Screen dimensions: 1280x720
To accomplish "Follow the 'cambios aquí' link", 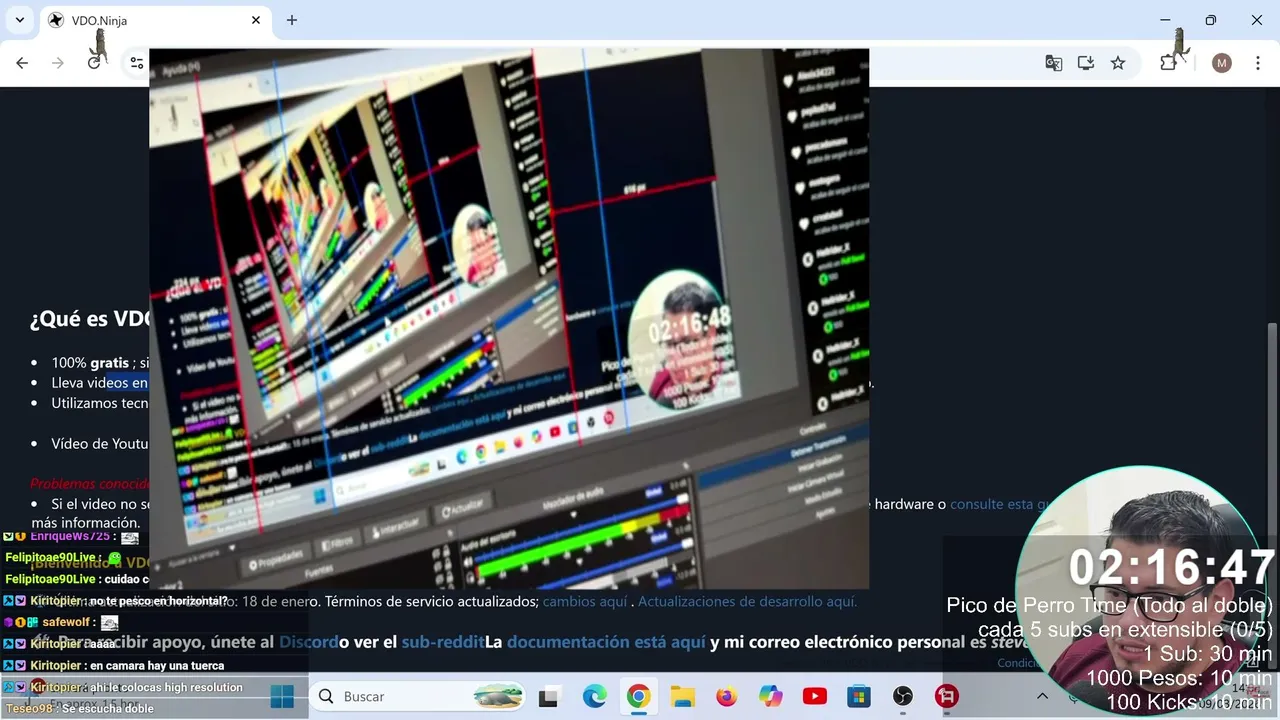I will pos(585,602).
